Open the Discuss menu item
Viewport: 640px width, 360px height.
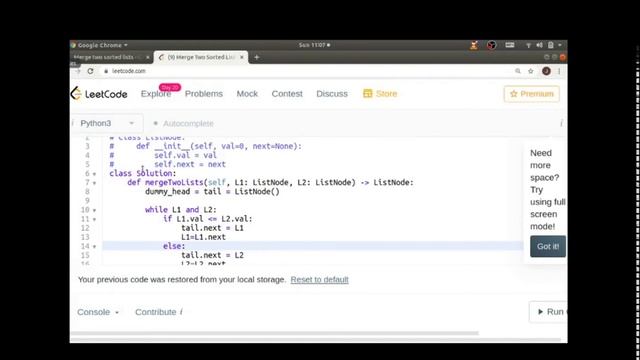[x=332, y=93]
